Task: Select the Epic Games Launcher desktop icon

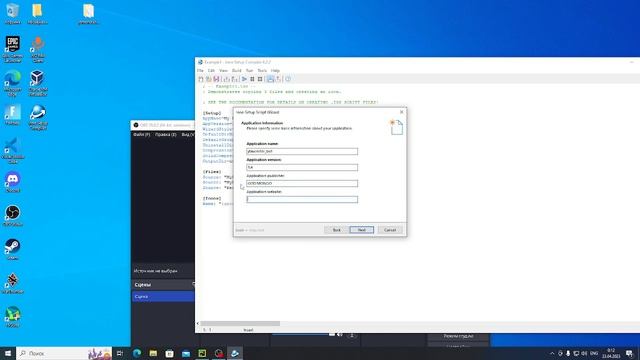Action: (x=13, y=49)
